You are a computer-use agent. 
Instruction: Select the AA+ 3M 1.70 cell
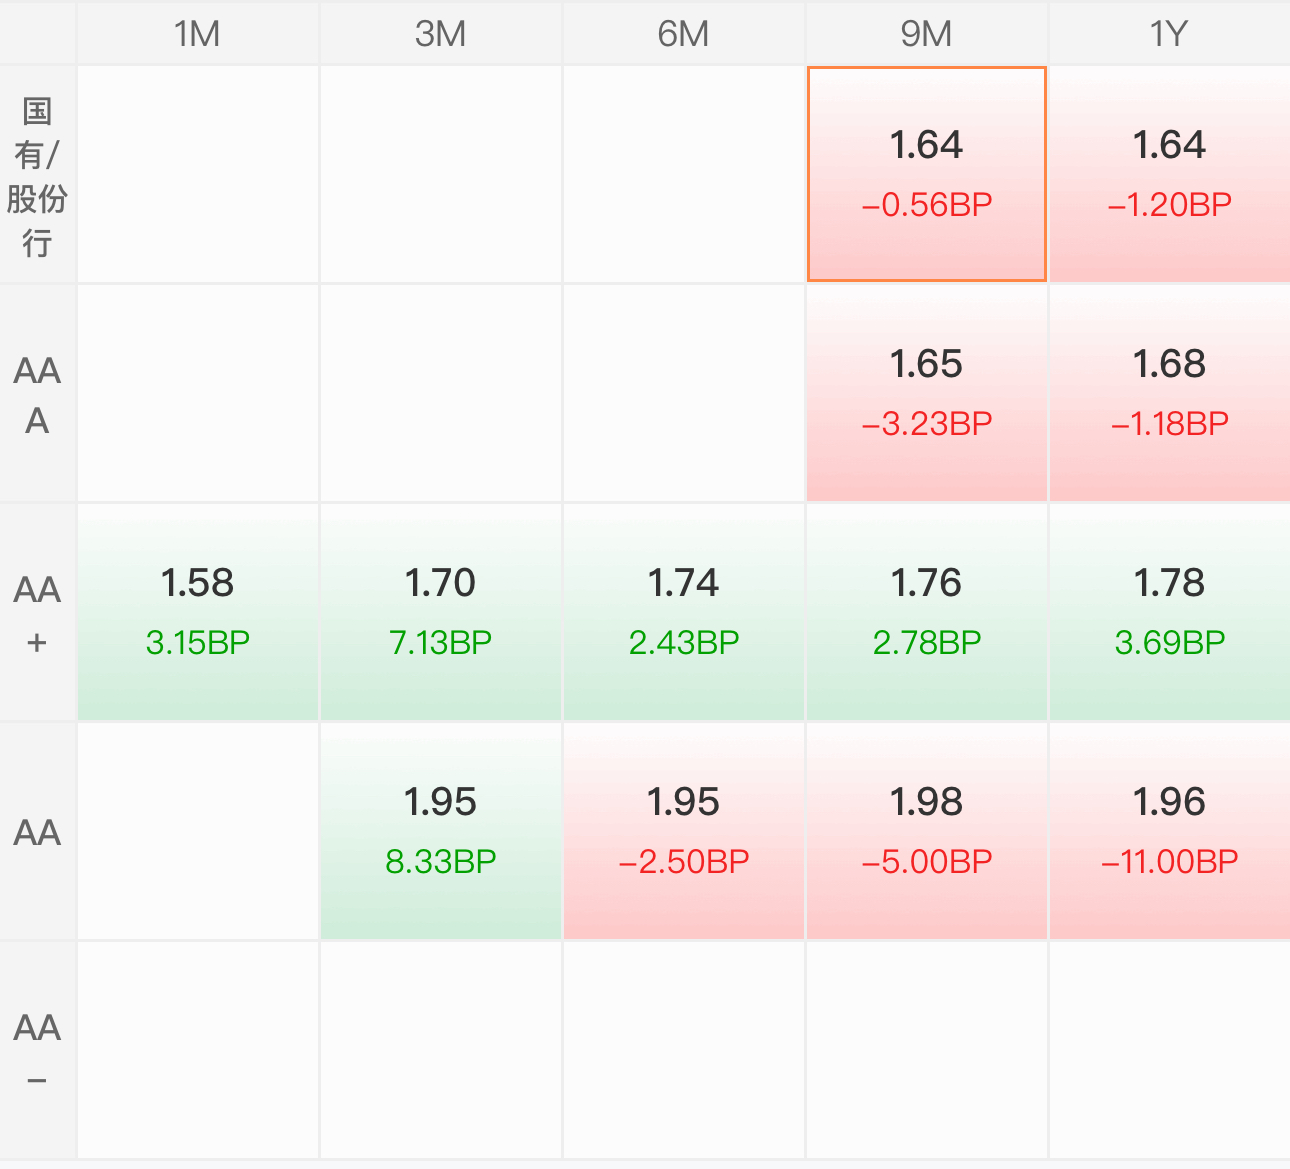coord(441,612)
